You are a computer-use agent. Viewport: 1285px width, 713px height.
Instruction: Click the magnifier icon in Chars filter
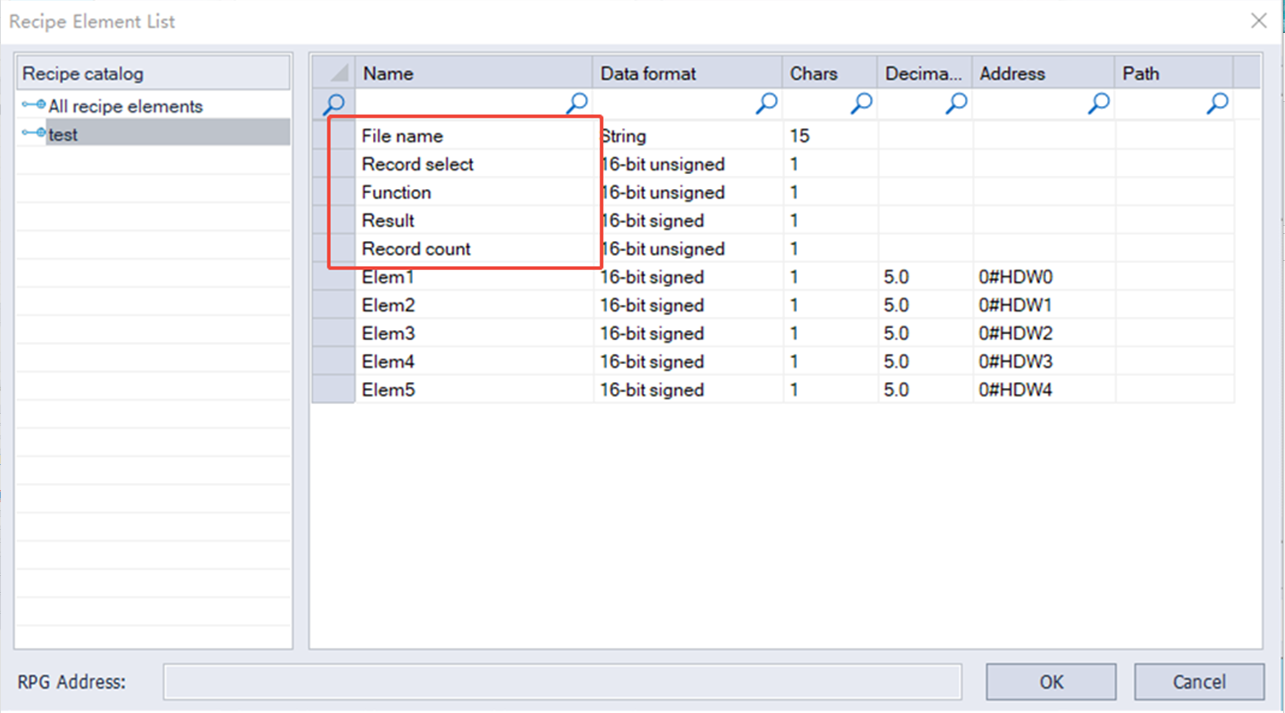click(x=861, y=103)
